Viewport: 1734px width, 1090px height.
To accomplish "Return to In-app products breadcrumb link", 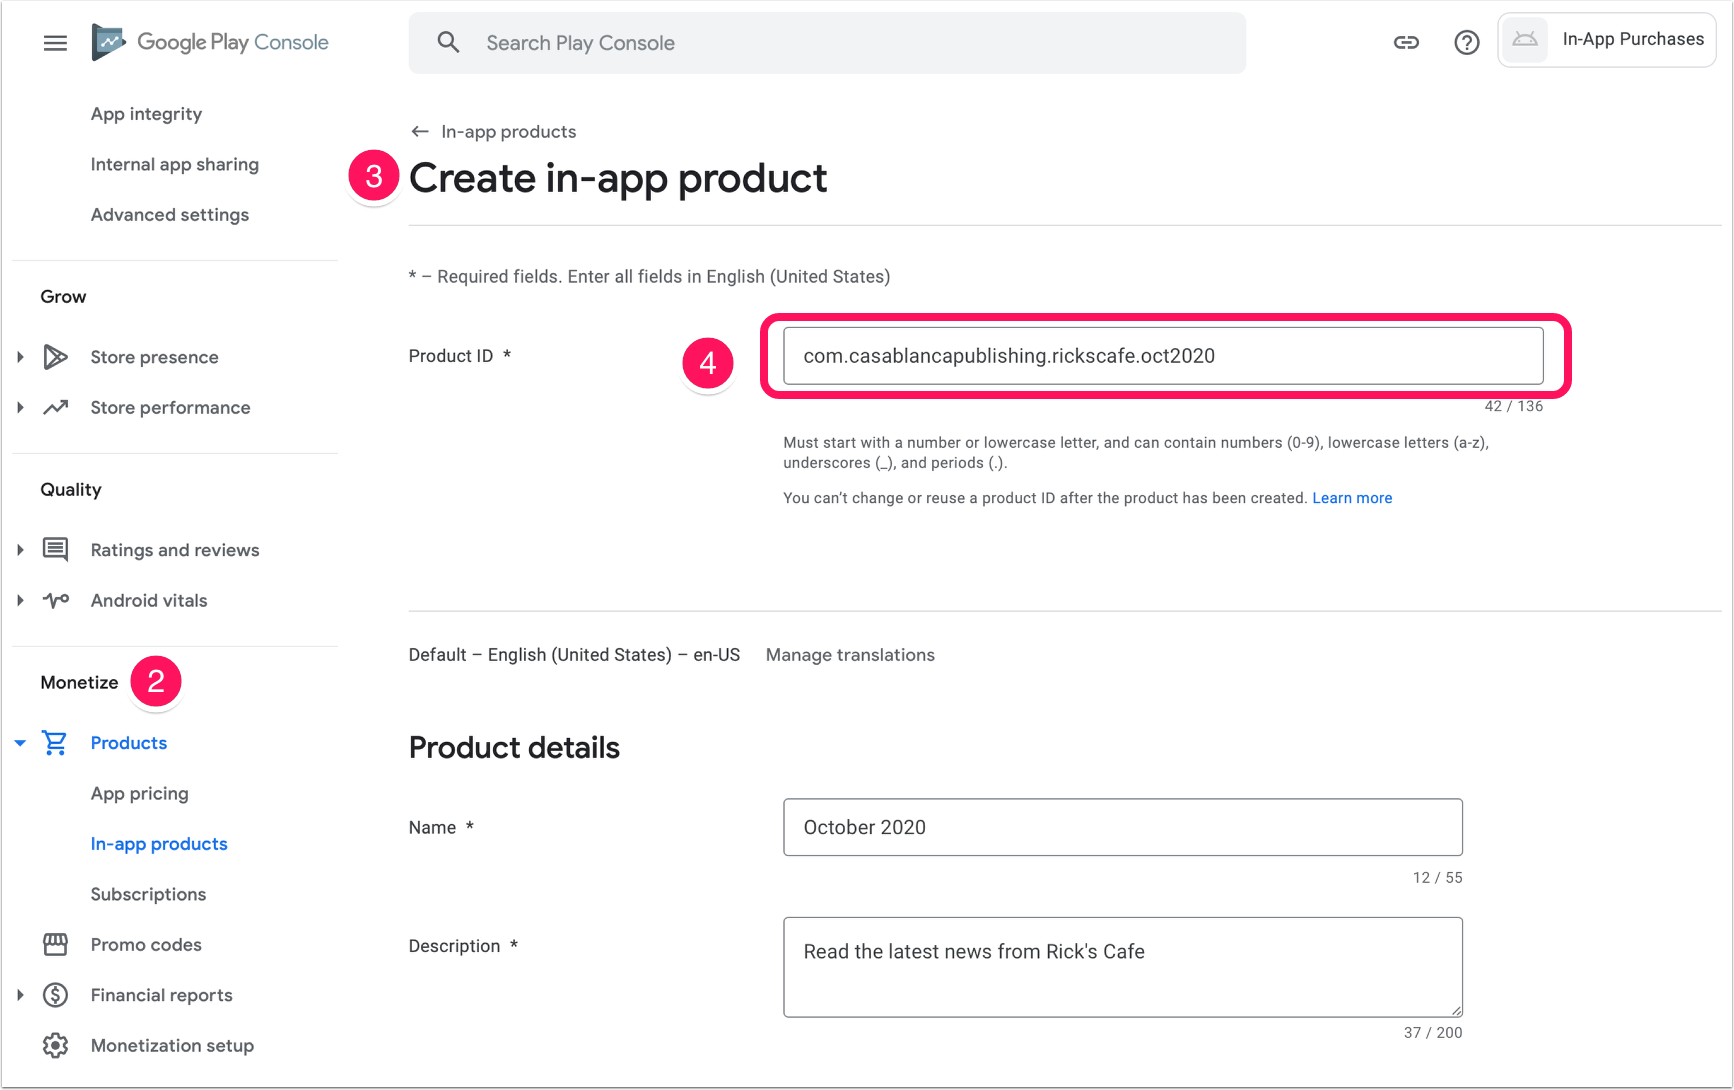I will tap(508, 132).
